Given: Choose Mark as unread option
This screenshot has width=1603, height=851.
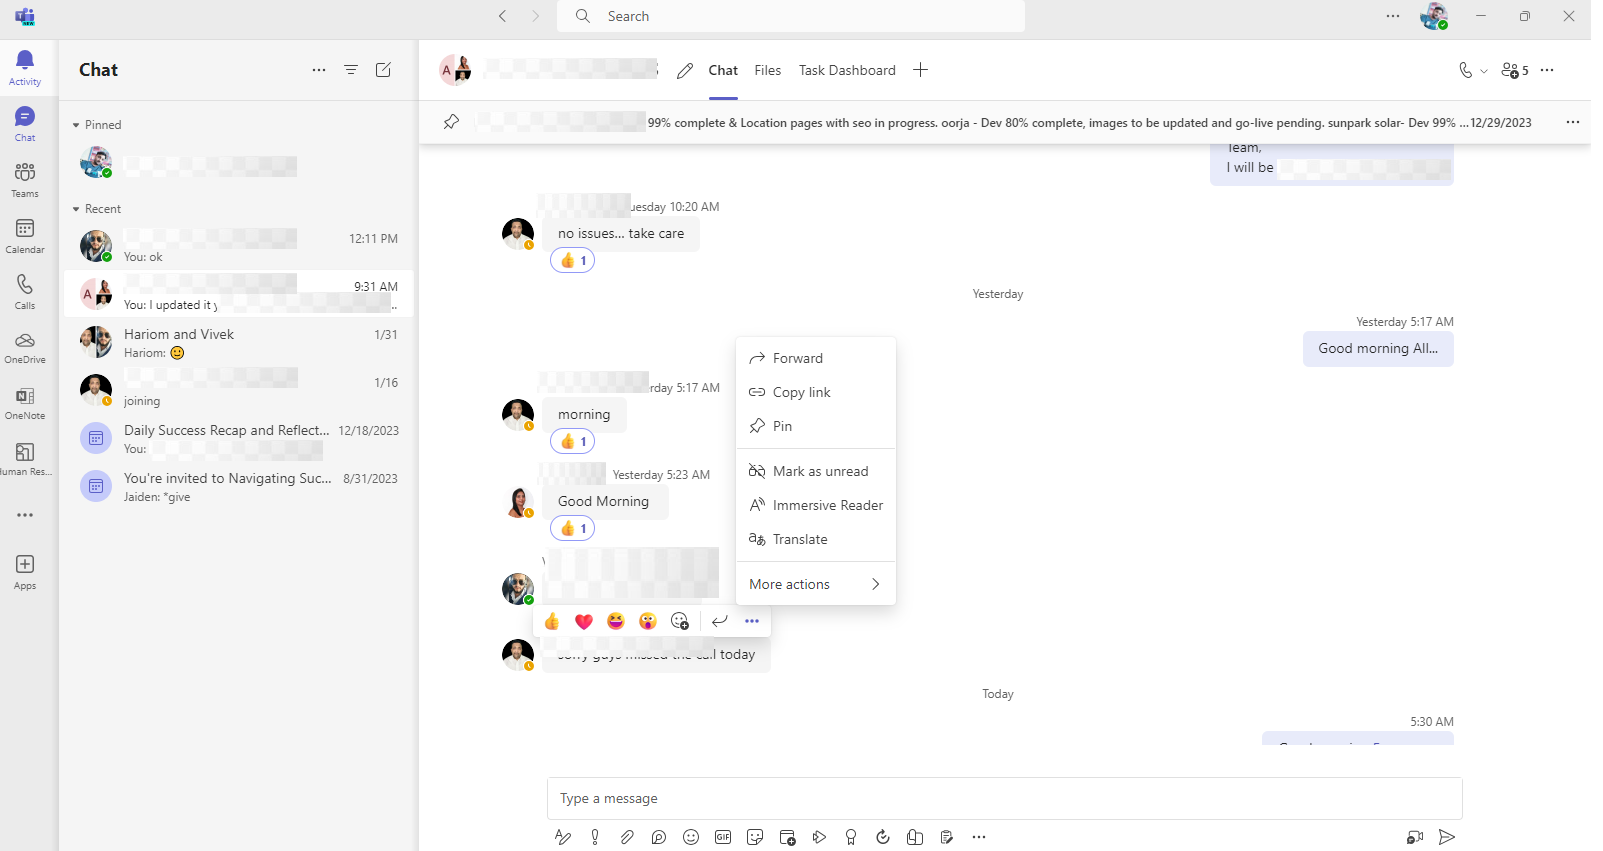Looking at the screenshot, I should click(x=819, y=471).
